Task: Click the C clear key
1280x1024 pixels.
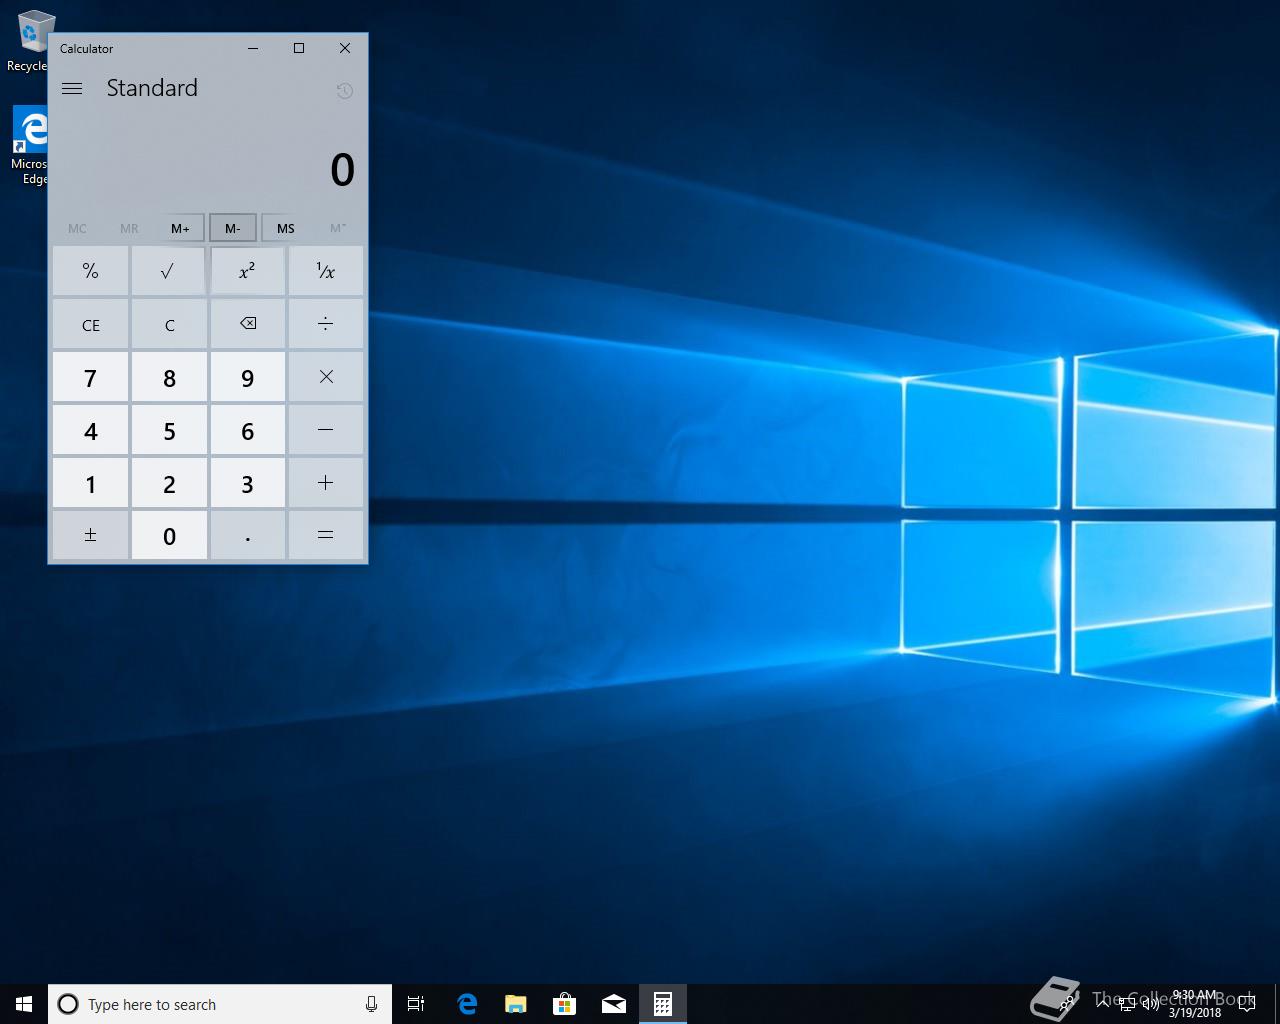Action: [x=169, y=324]
